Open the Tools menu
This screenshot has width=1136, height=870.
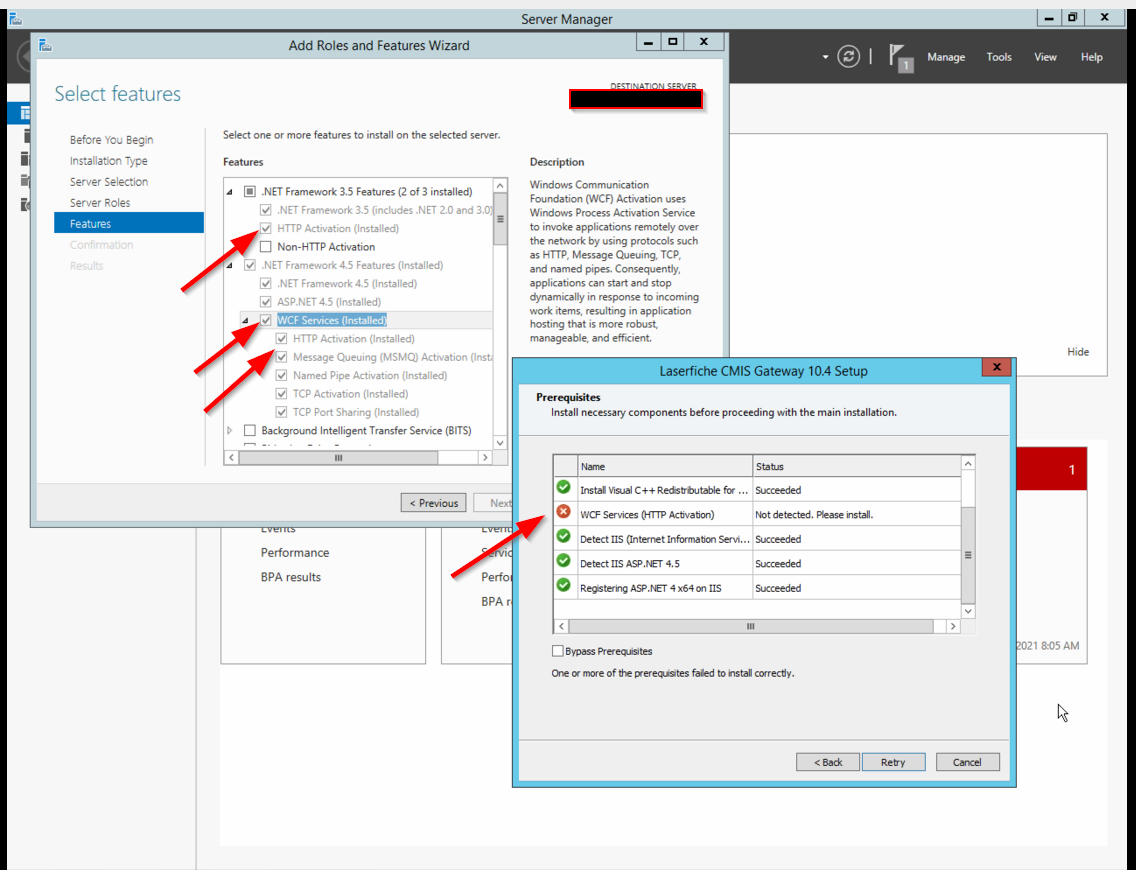[x=998, y=57]
